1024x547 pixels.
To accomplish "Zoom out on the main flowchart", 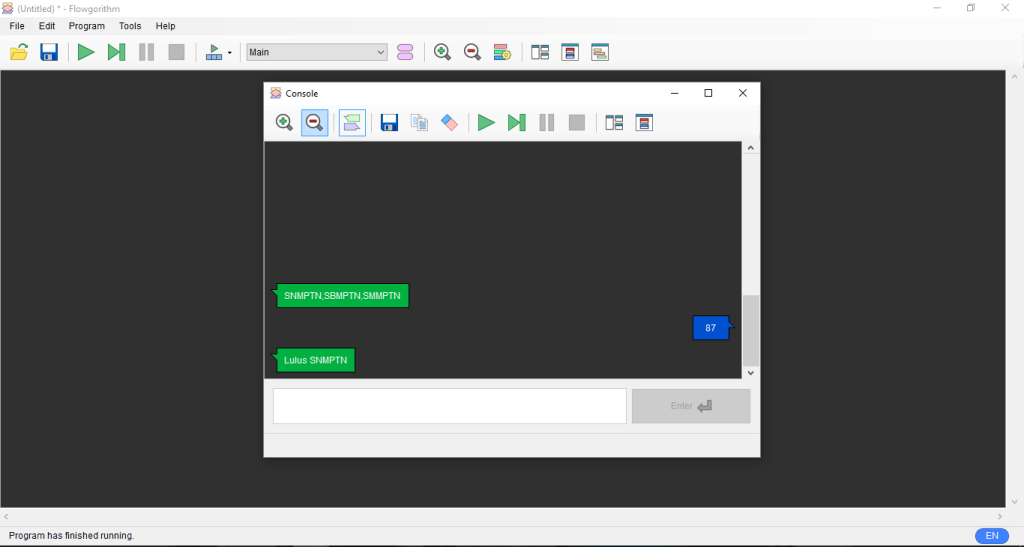I will point(472,52).
